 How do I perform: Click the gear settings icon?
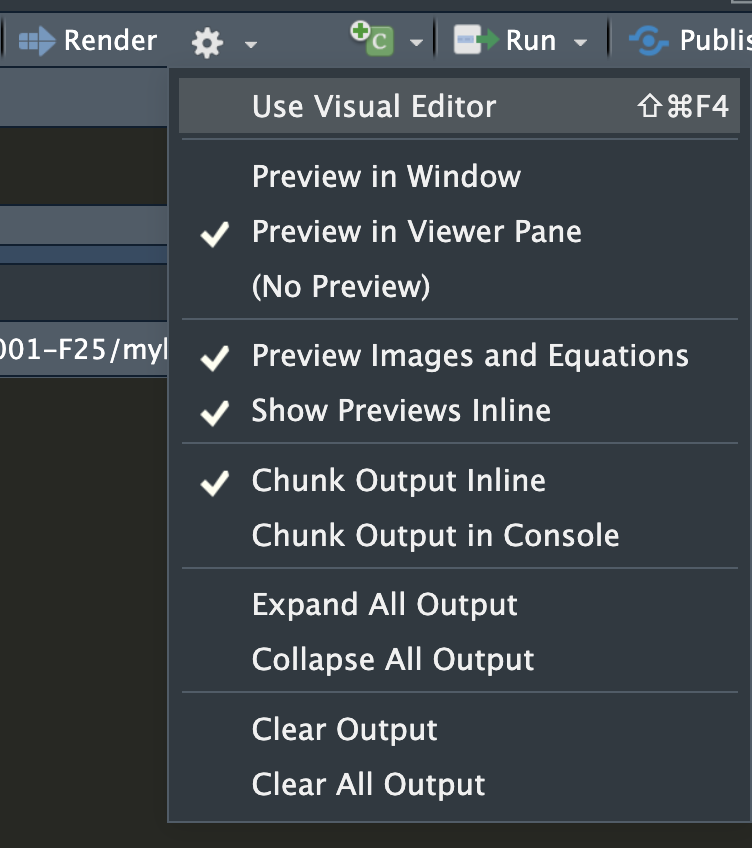(207, 42)
